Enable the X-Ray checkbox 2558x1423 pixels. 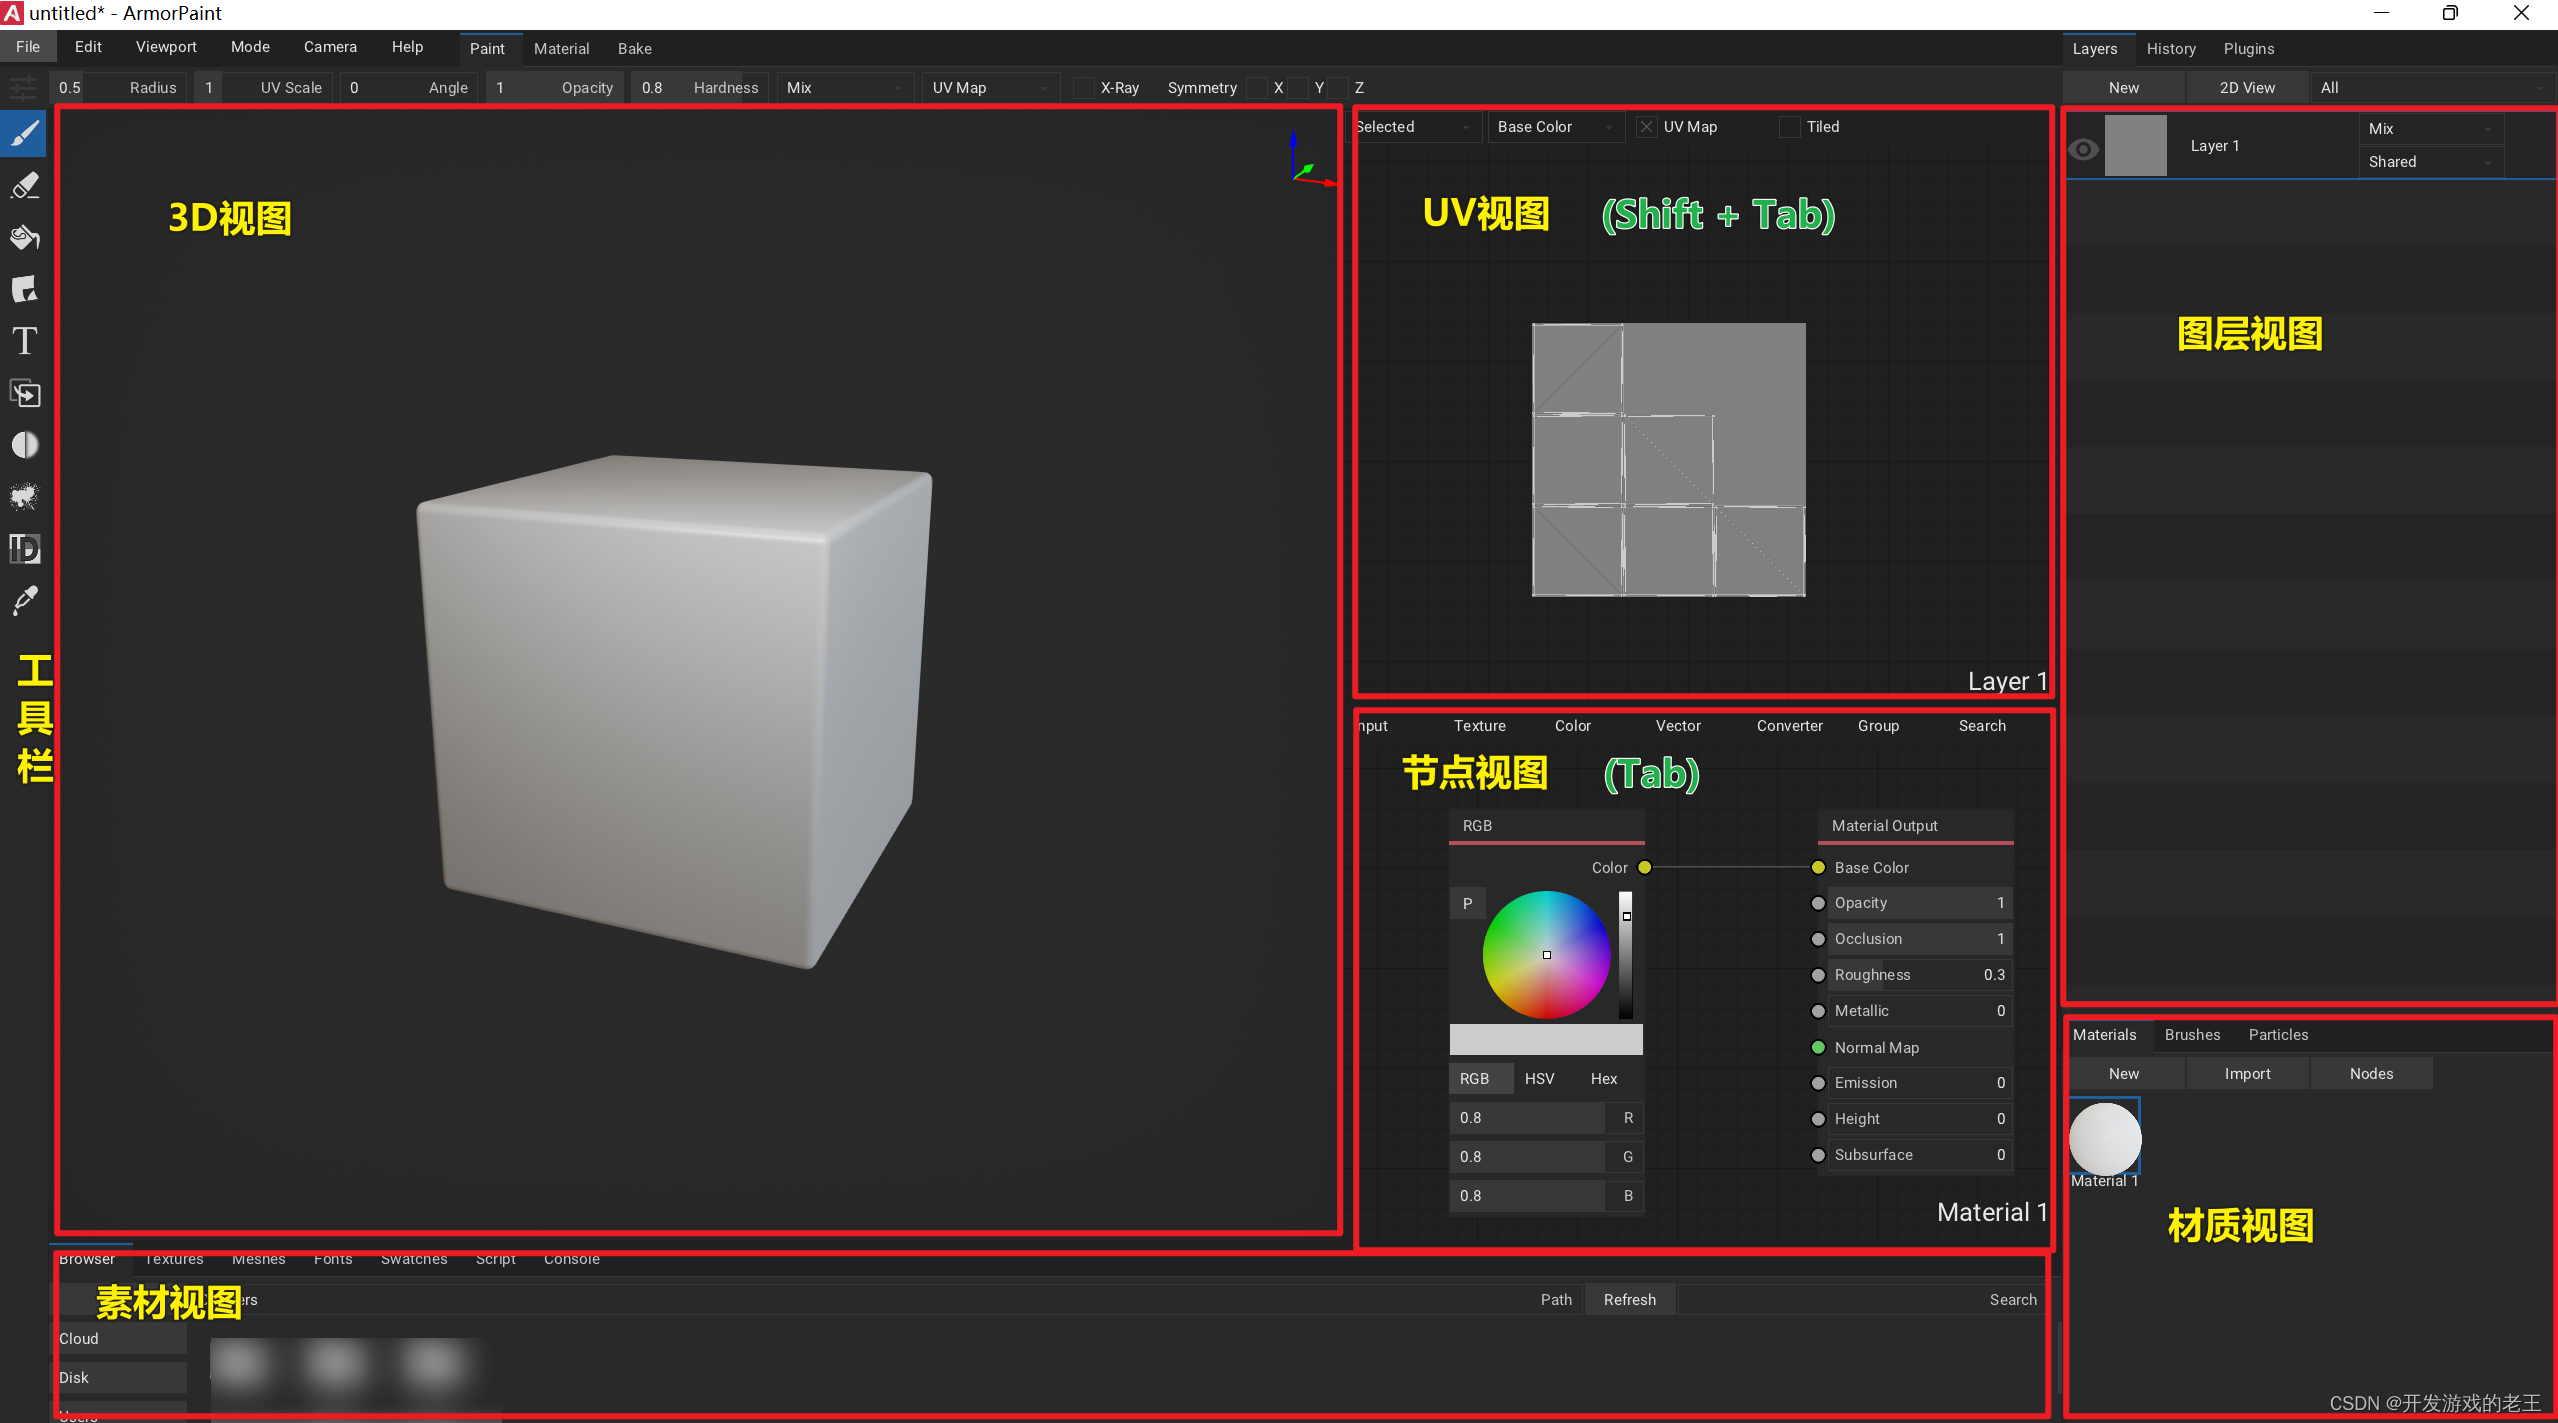pyautogui.click(x=1084, y=88)
